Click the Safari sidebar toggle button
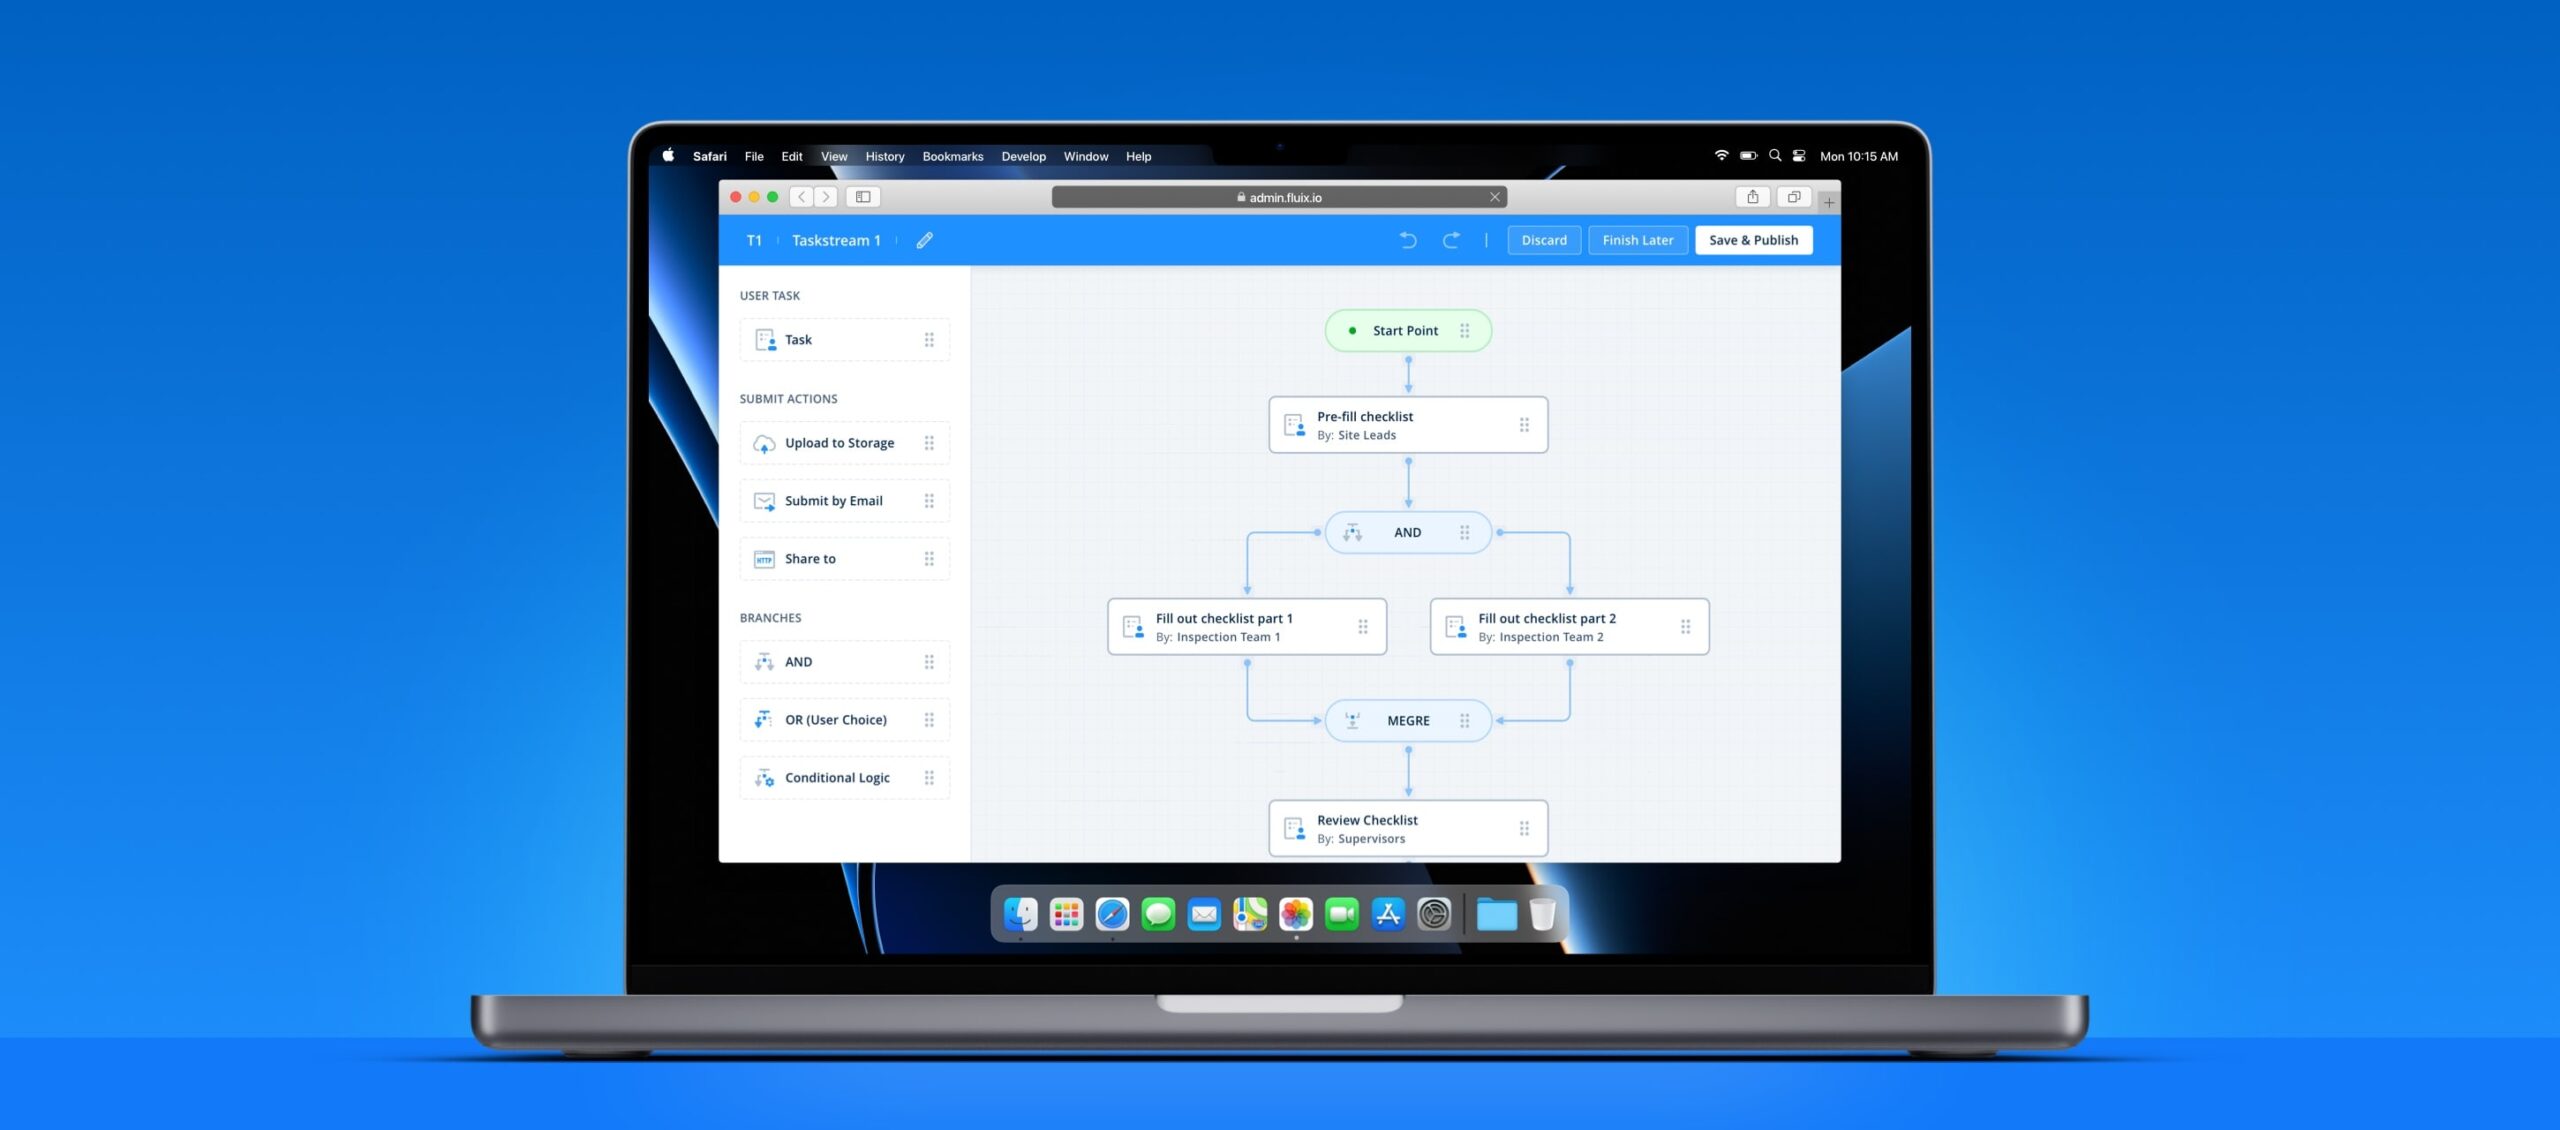The width and height of the screenshot is (2560, 1130). pyautogui.click(x=863, y=197)
